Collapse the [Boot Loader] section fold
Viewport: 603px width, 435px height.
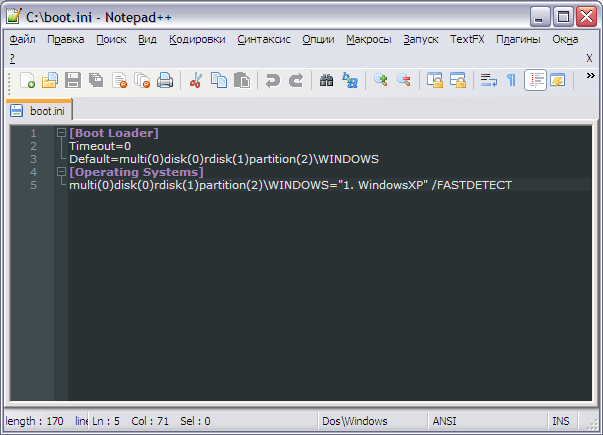pyautogui.click(x=61, y=133)
